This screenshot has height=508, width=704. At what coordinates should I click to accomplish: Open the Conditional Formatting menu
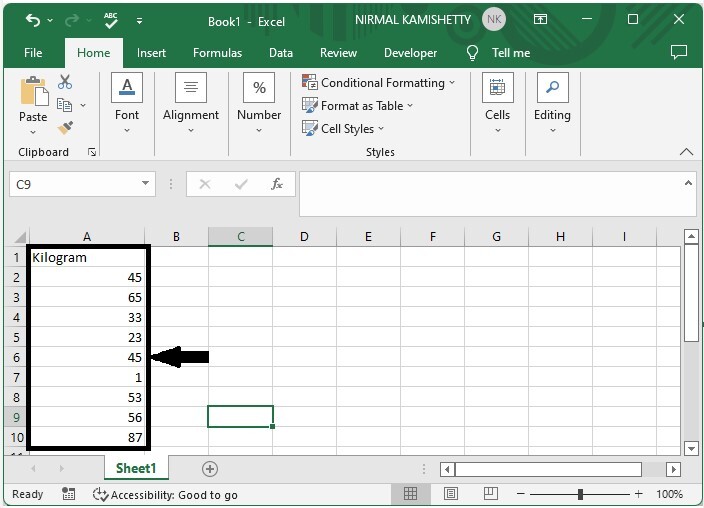click(x=379, y=83)
